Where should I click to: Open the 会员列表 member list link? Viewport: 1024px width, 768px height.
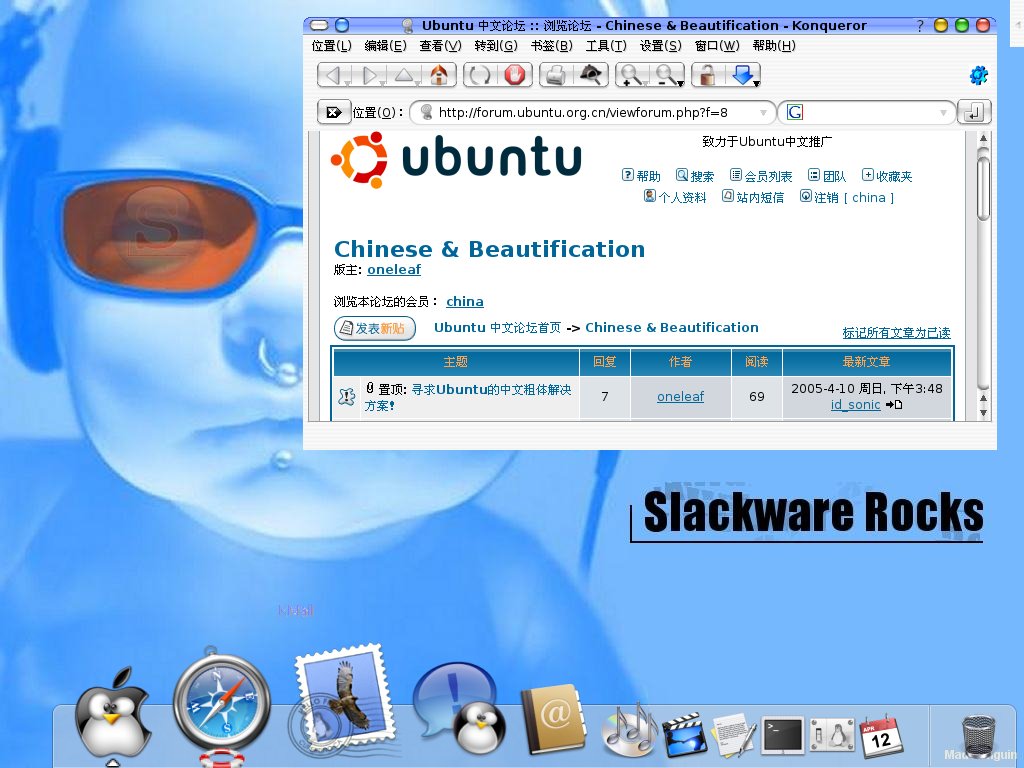(x=761, y=176)
